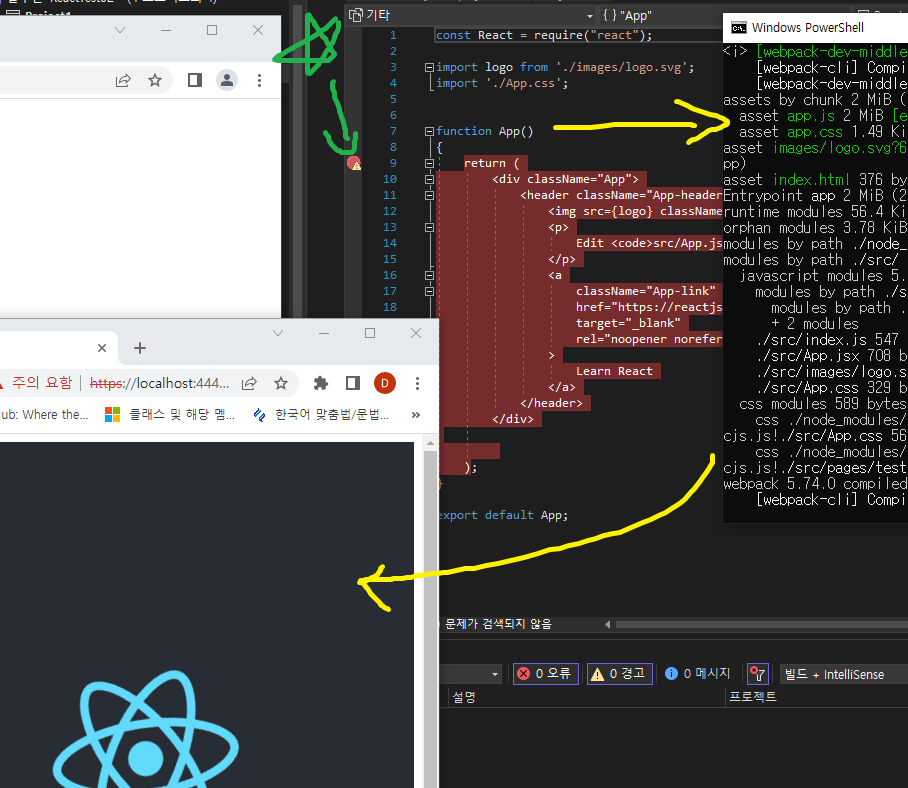Click the editor horizontal scrollbar left arrow
Screen dimensions: 908x788
(607, 624)
